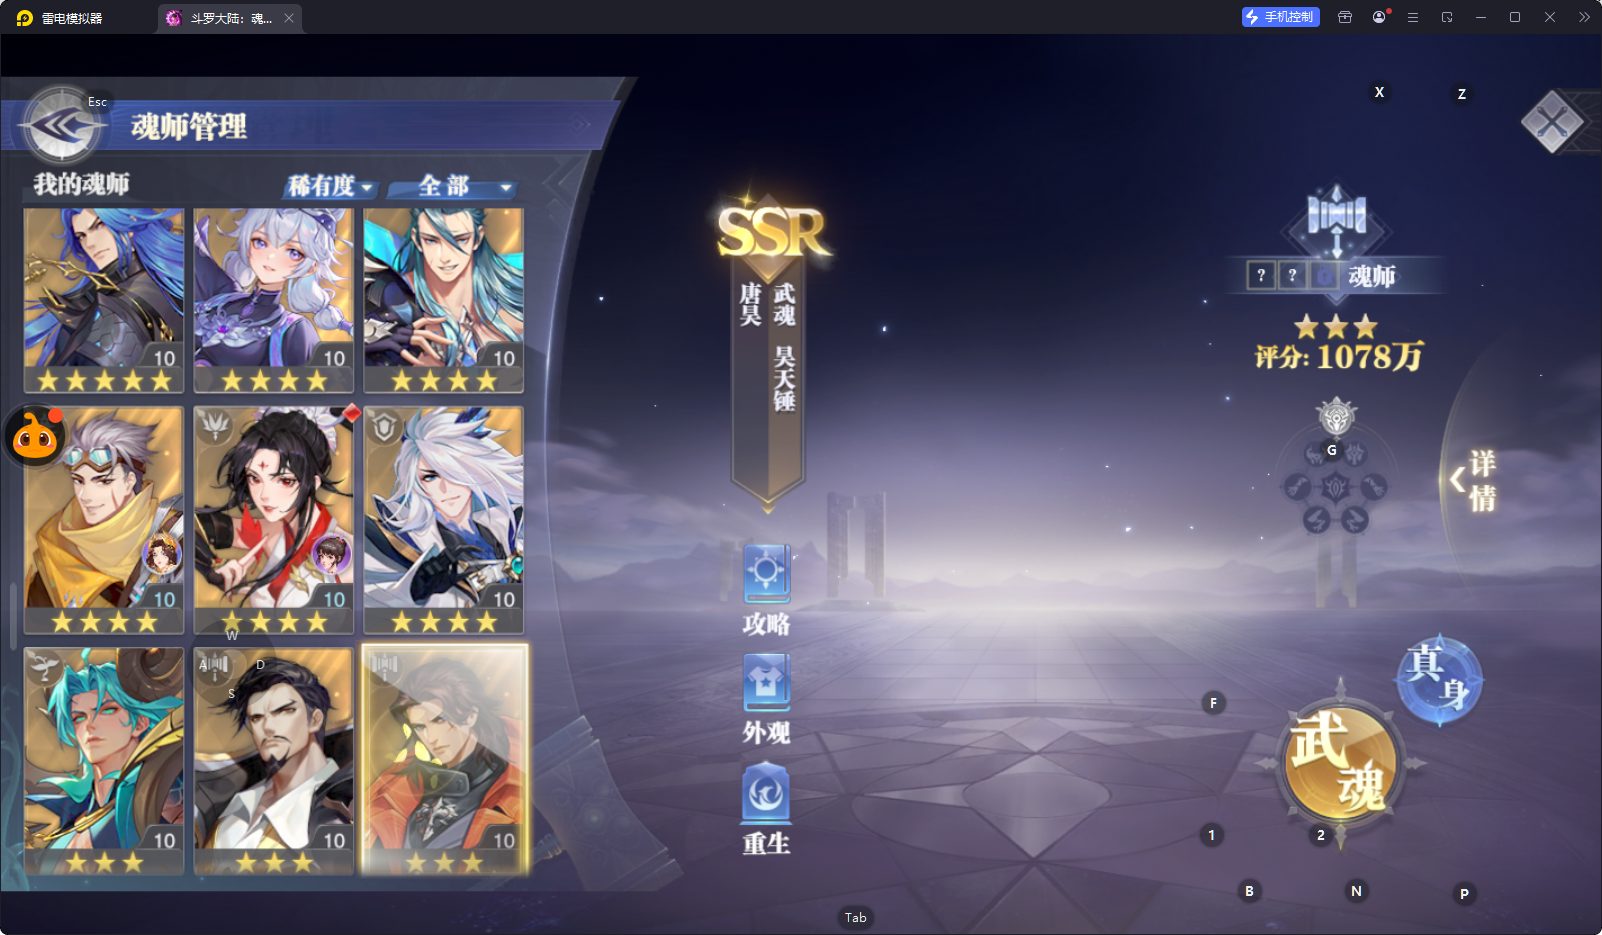Select the four-star teal-haired smiling man card
The image size is (1602, 935).
(444, 300)
